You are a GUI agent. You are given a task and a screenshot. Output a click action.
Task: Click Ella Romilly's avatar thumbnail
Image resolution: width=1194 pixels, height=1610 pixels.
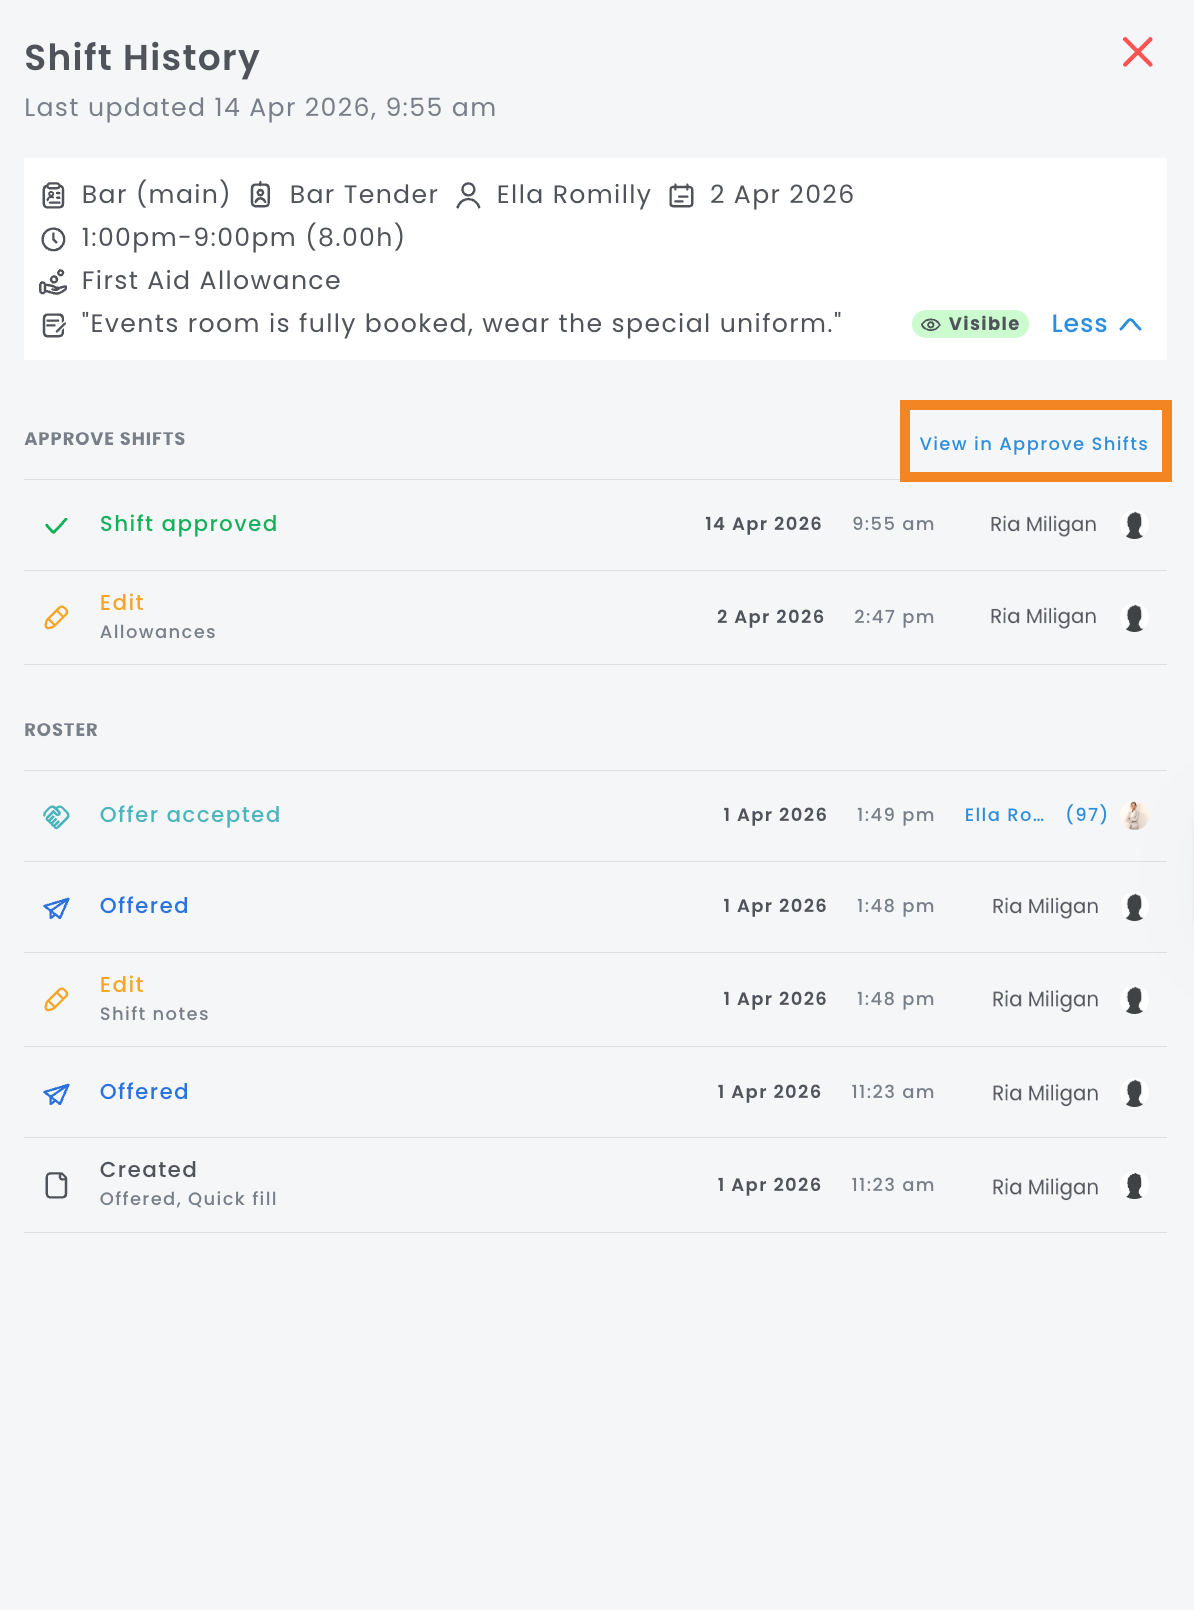coord(1135,816)
